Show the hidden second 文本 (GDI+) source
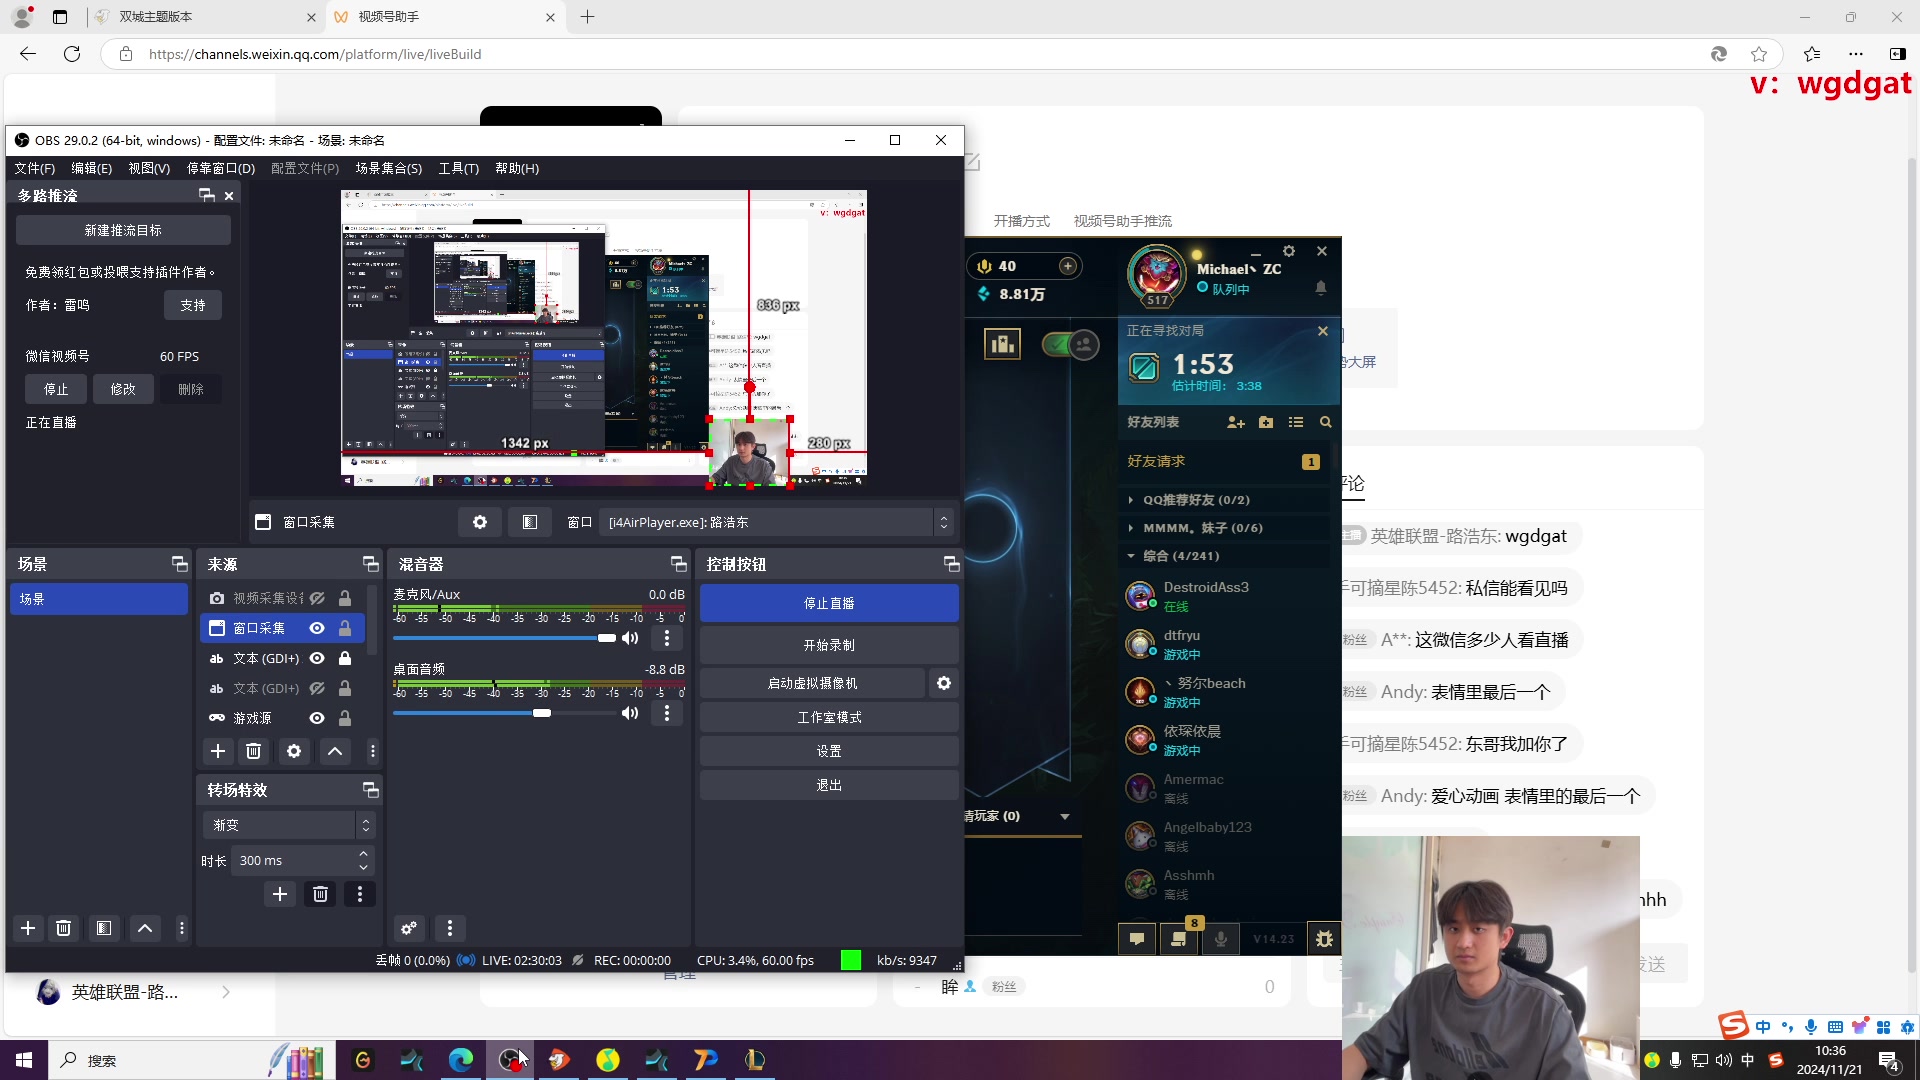This screenshot has height=1080, width=1920. (x=317, y=688)
